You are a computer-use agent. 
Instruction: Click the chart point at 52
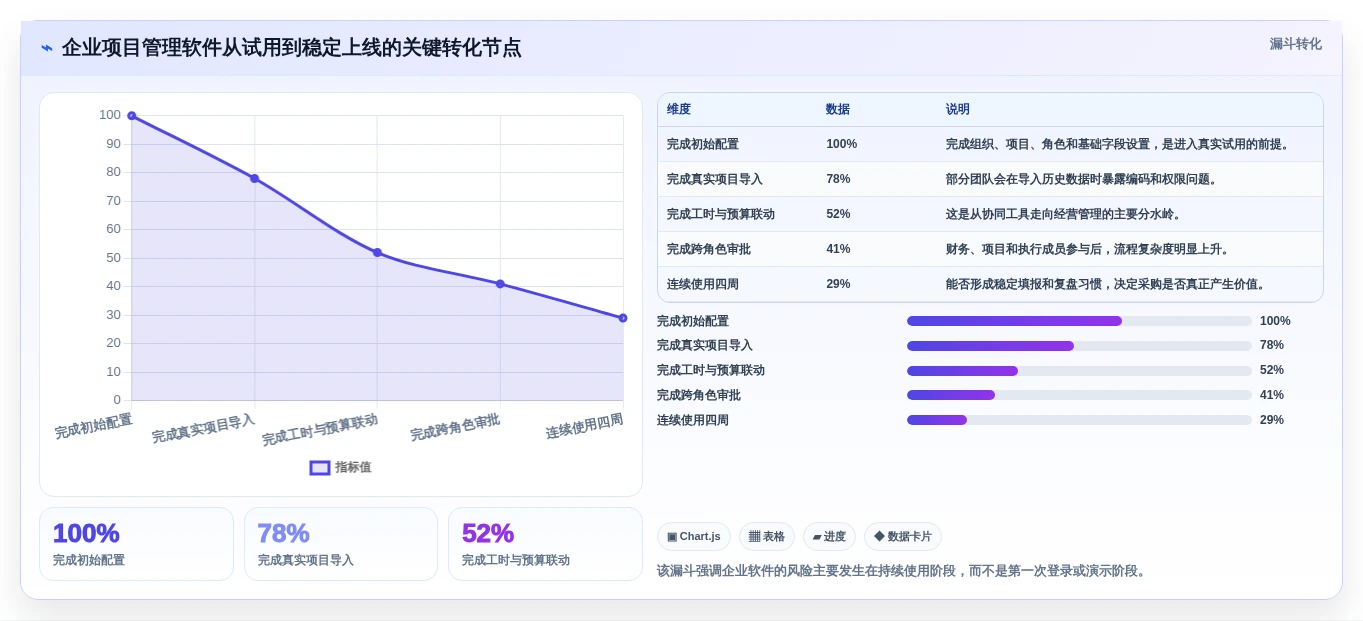coord(377,252)
